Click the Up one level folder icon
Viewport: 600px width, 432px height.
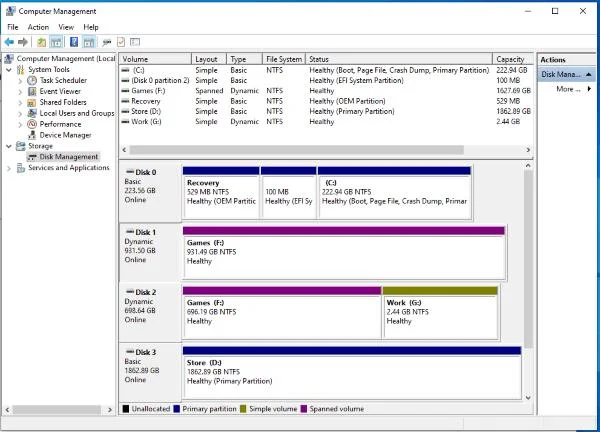coord(41,42)
